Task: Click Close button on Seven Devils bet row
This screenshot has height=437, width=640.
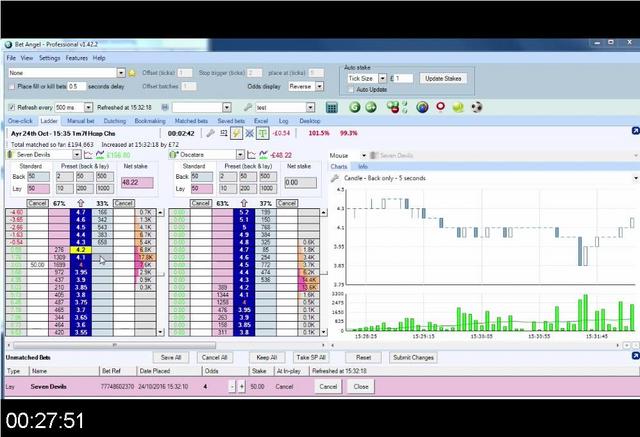Action: pos(361,387)
